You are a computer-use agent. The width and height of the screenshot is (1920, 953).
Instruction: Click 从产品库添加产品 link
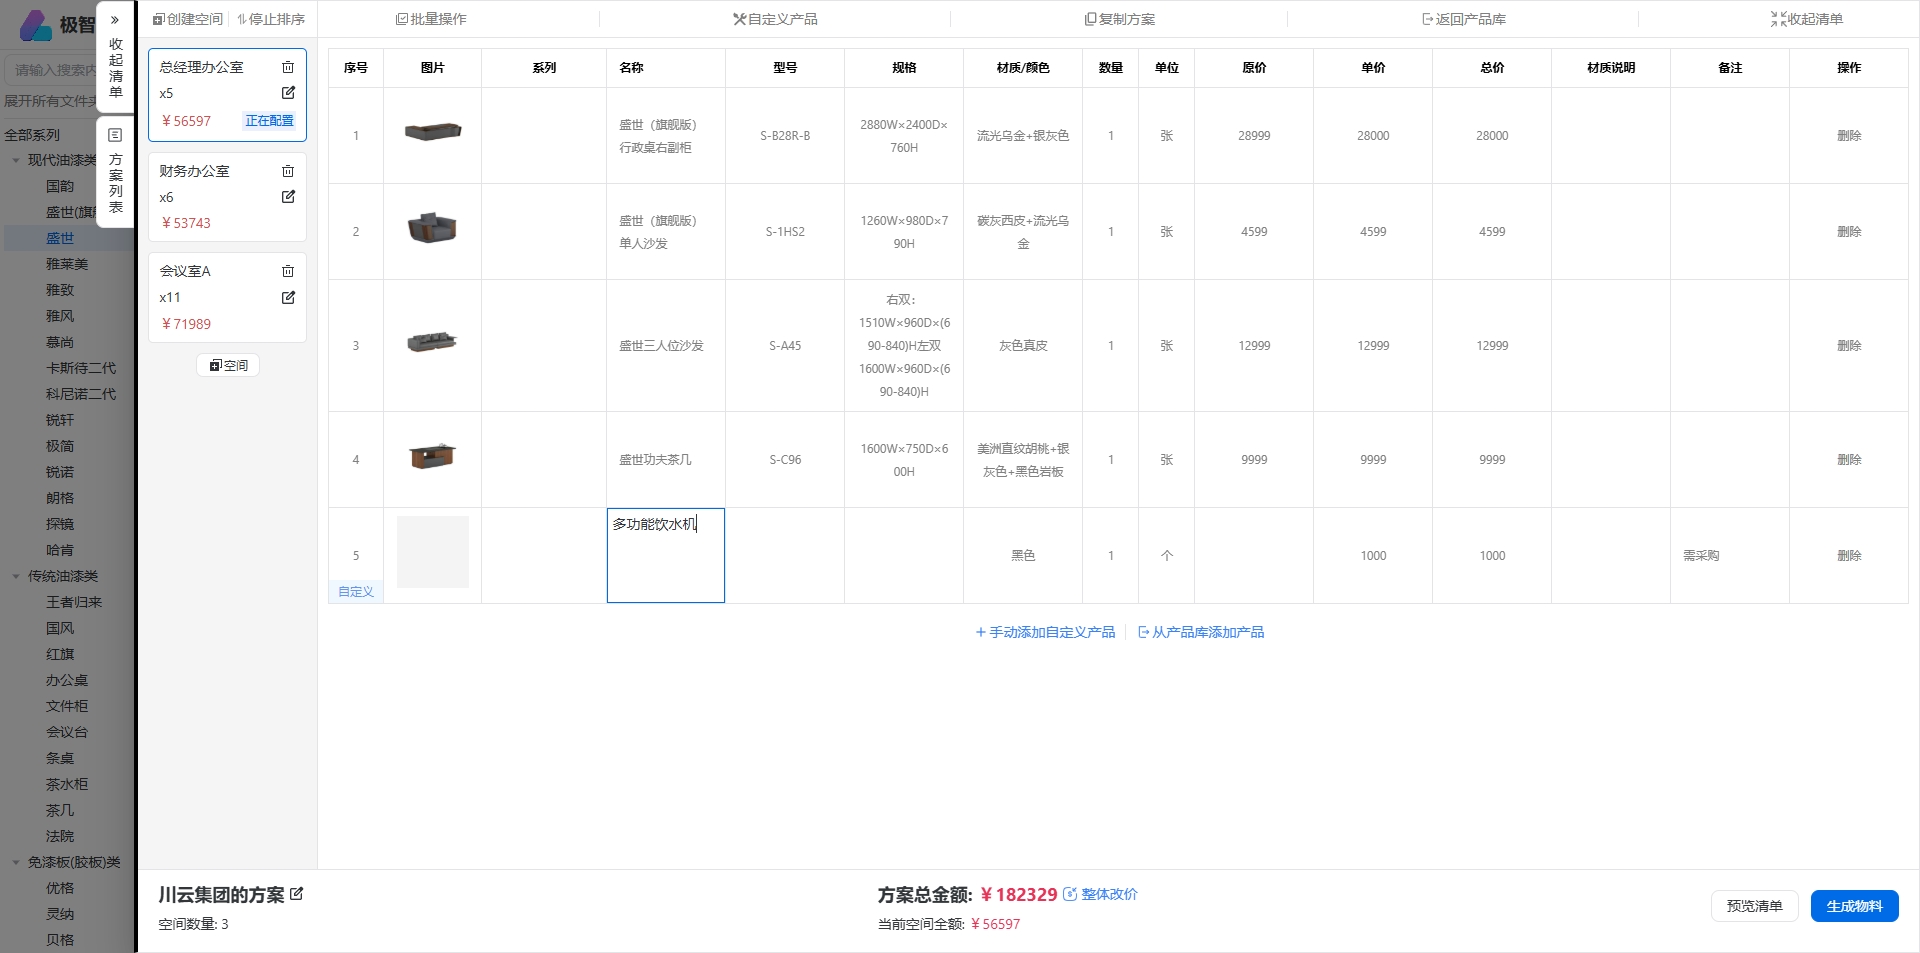click(1201, 632)
